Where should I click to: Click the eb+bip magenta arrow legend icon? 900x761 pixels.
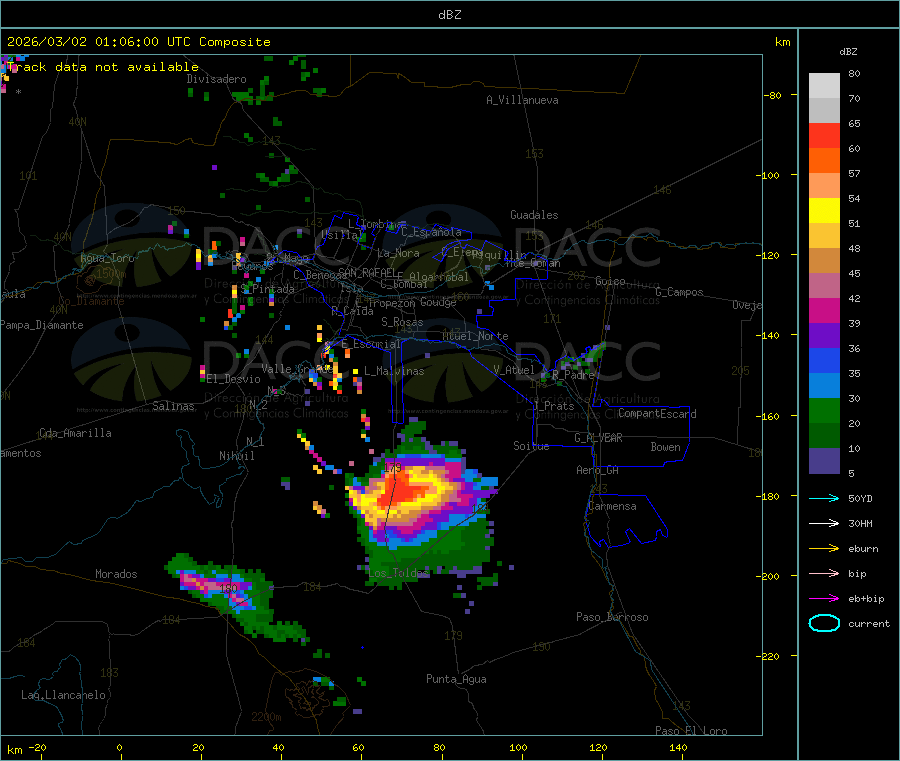(x=824, y=599)
